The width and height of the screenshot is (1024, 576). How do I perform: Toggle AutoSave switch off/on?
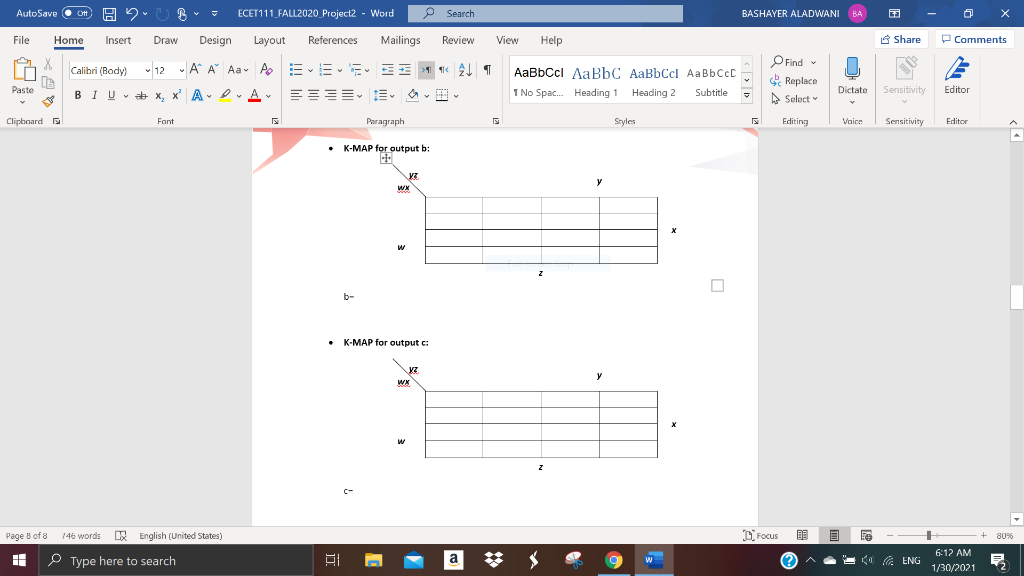point(77,13)
